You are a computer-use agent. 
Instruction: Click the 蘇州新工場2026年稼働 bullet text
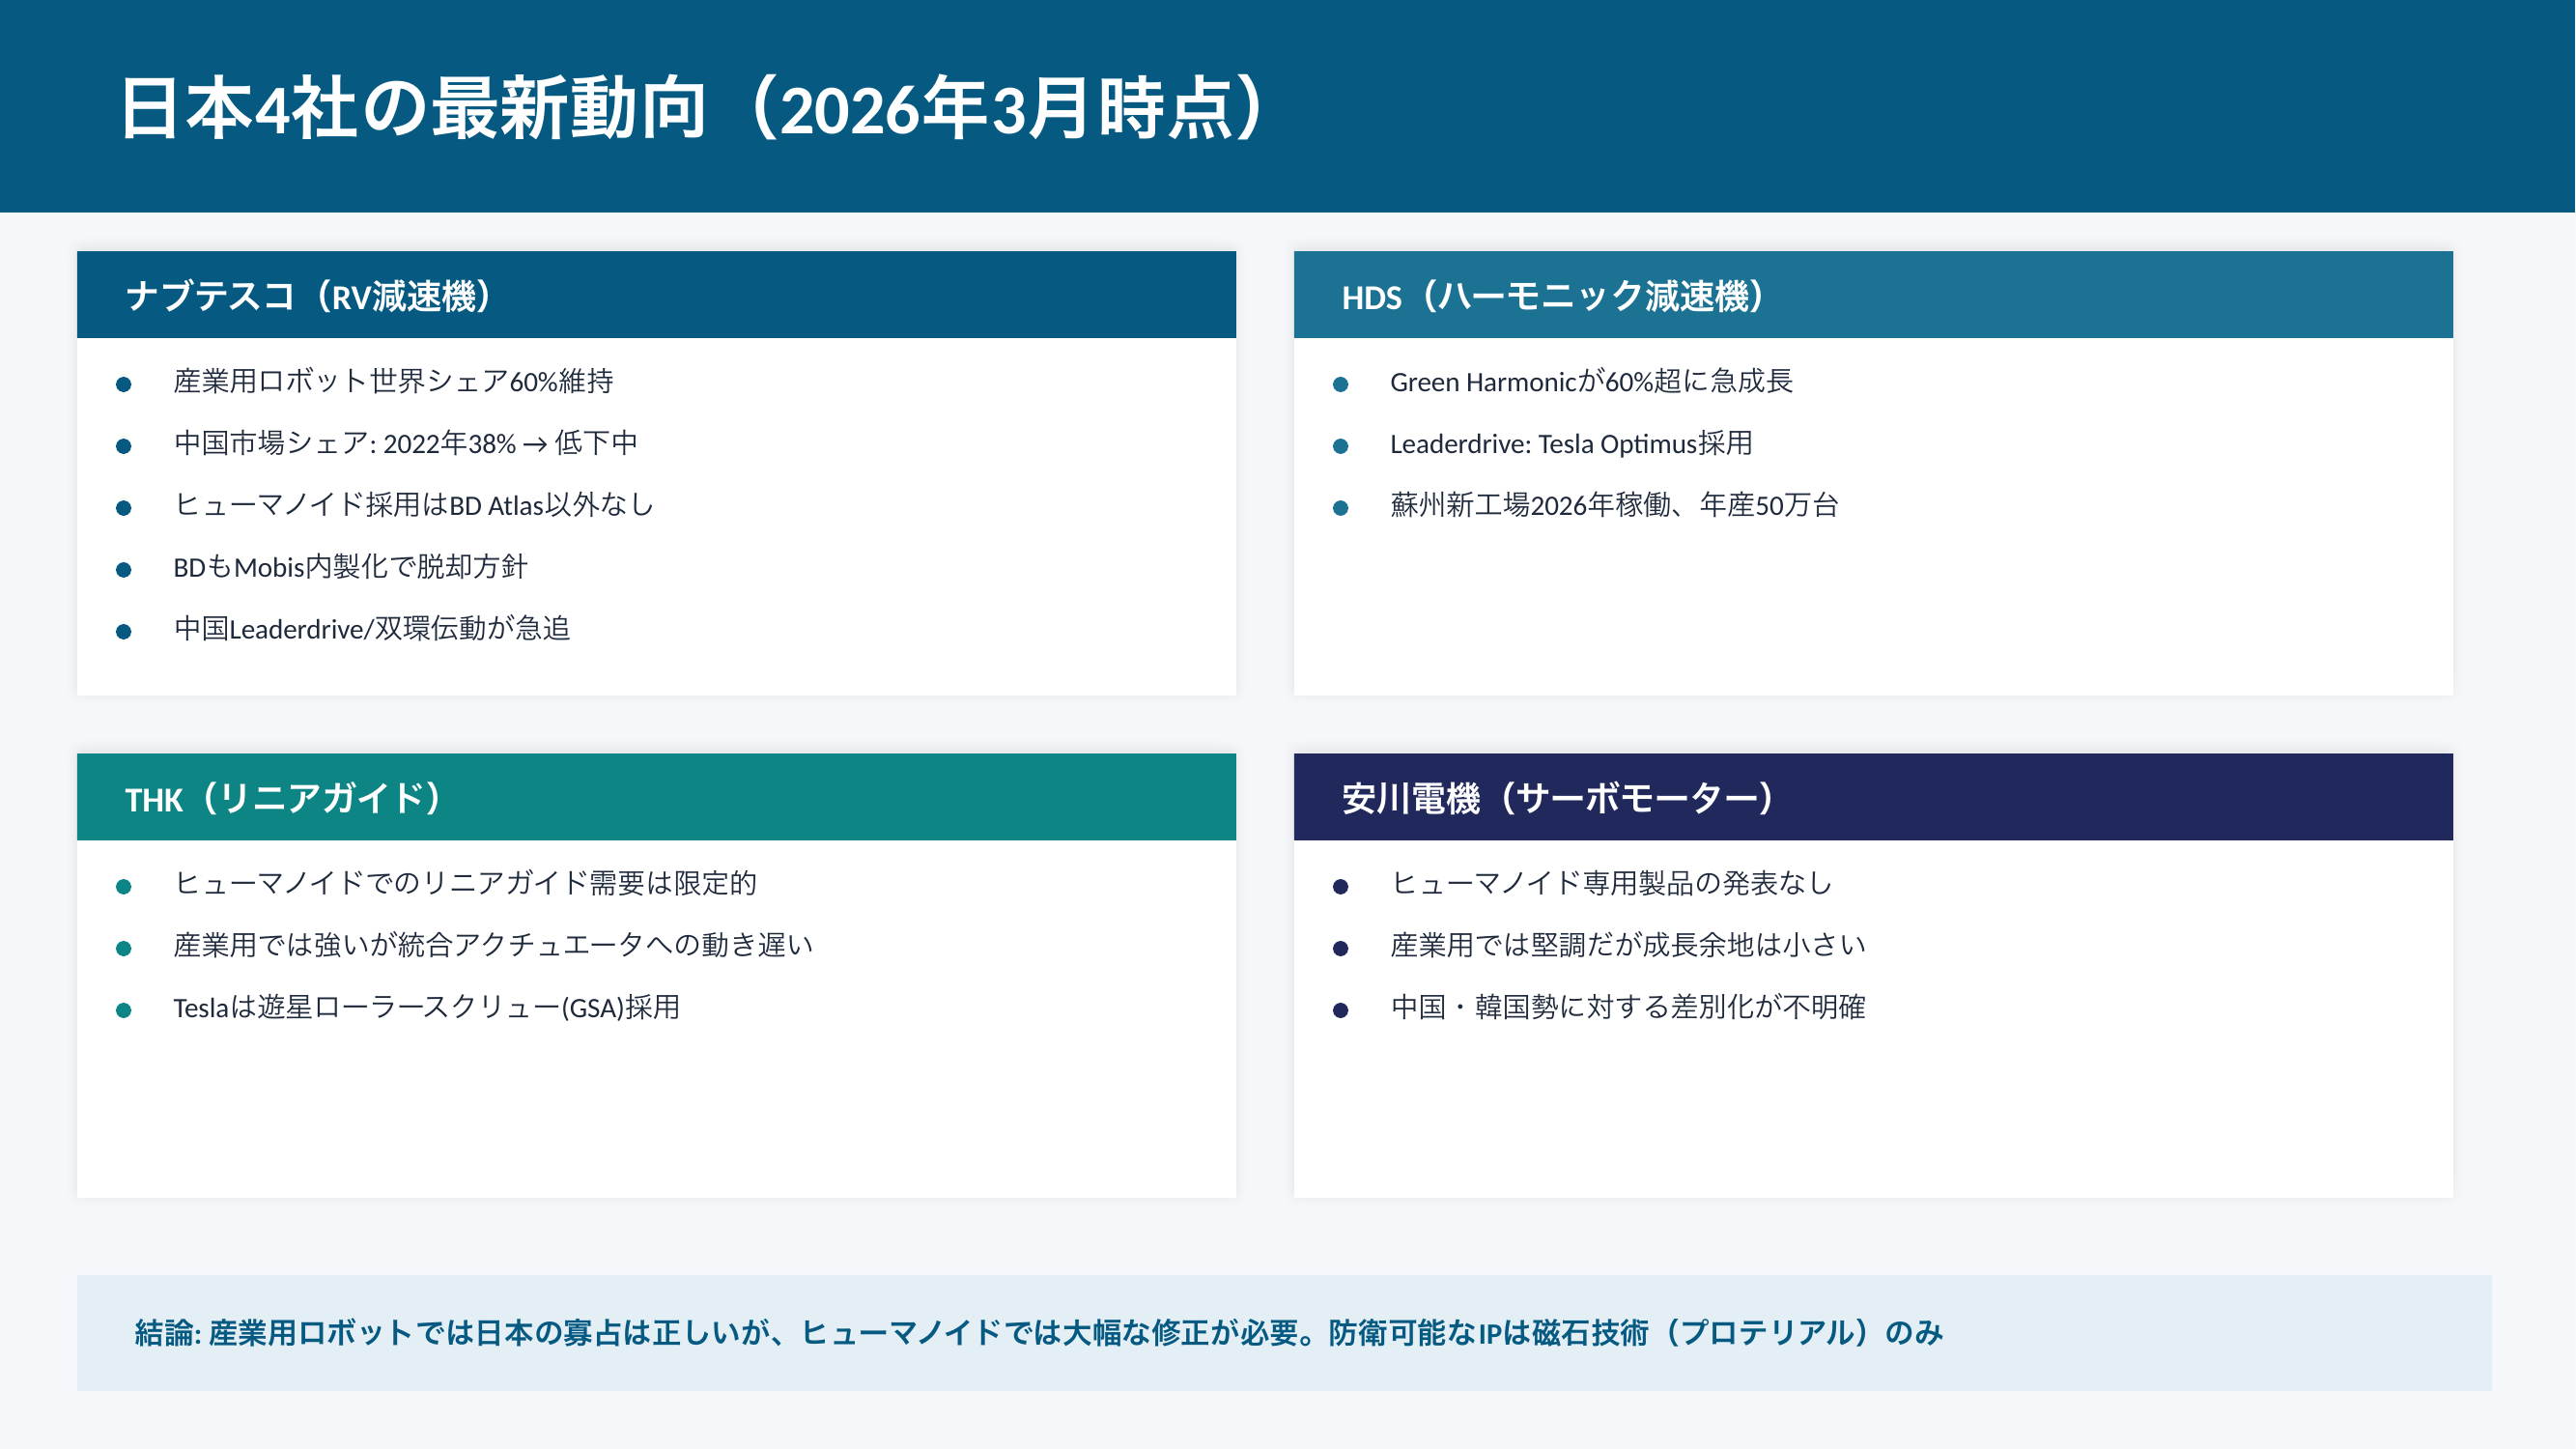(x=1613, y=506)
